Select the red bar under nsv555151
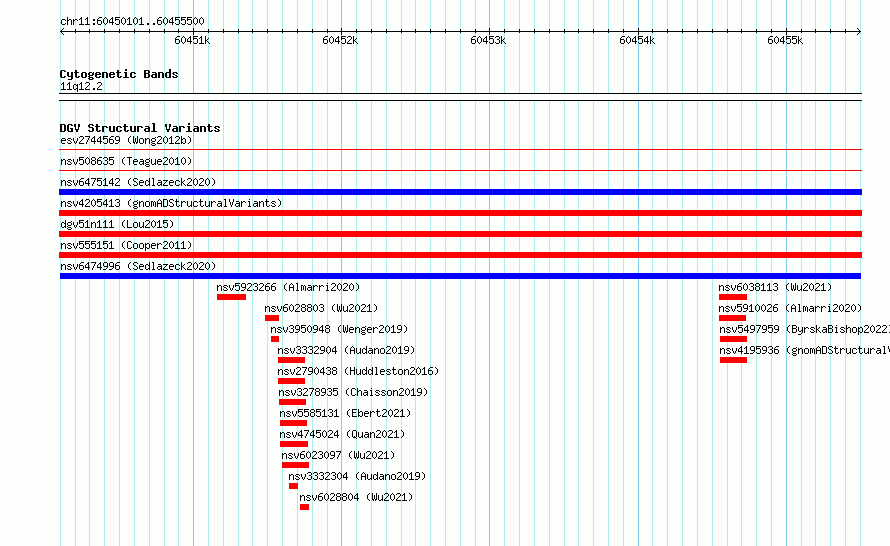The height and width of the screenshot is (546, 890). tap(460, 255)
